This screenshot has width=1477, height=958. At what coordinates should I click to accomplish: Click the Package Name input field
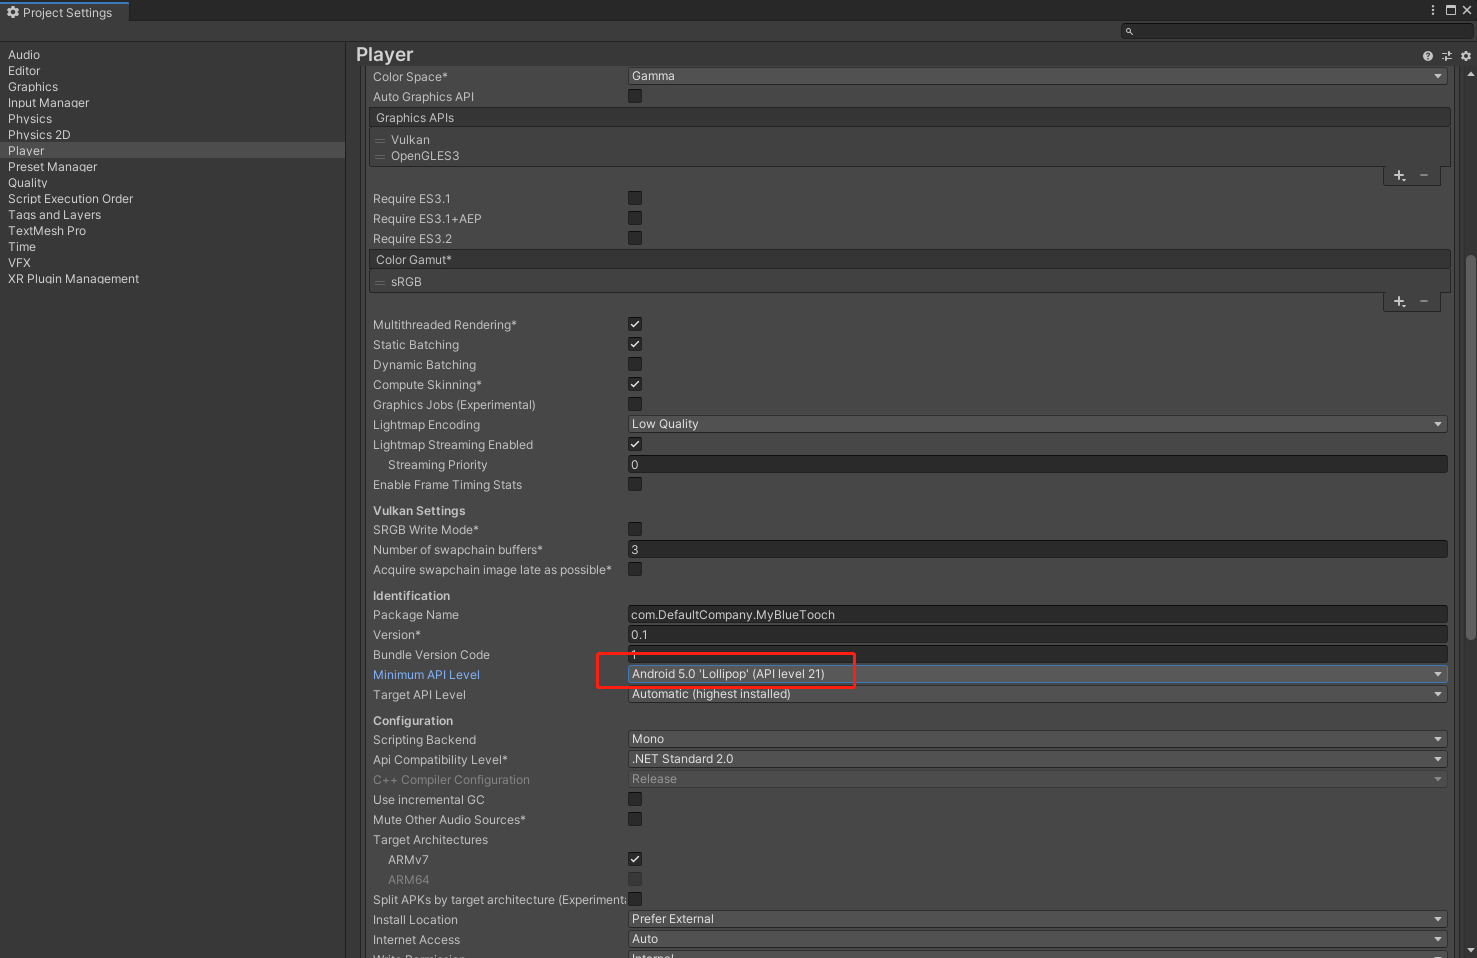(x=1035, y=614)
